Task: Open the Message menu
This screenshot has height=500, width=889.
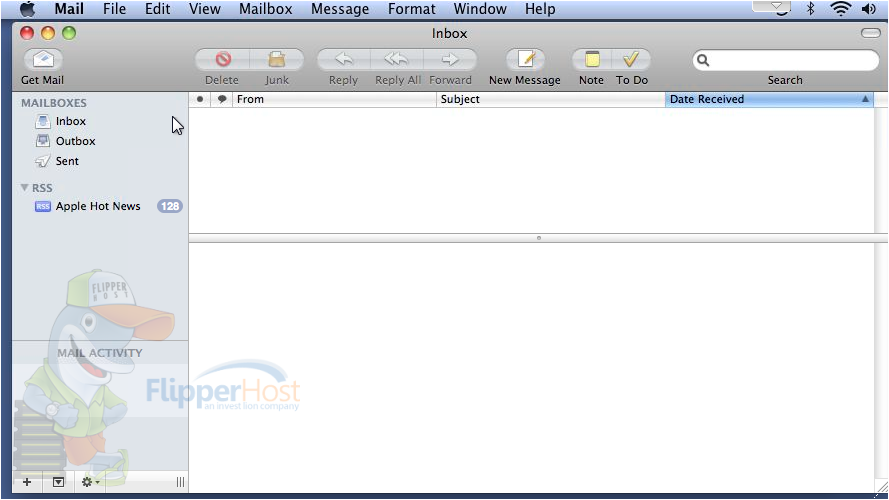Action: coord(340,9)
